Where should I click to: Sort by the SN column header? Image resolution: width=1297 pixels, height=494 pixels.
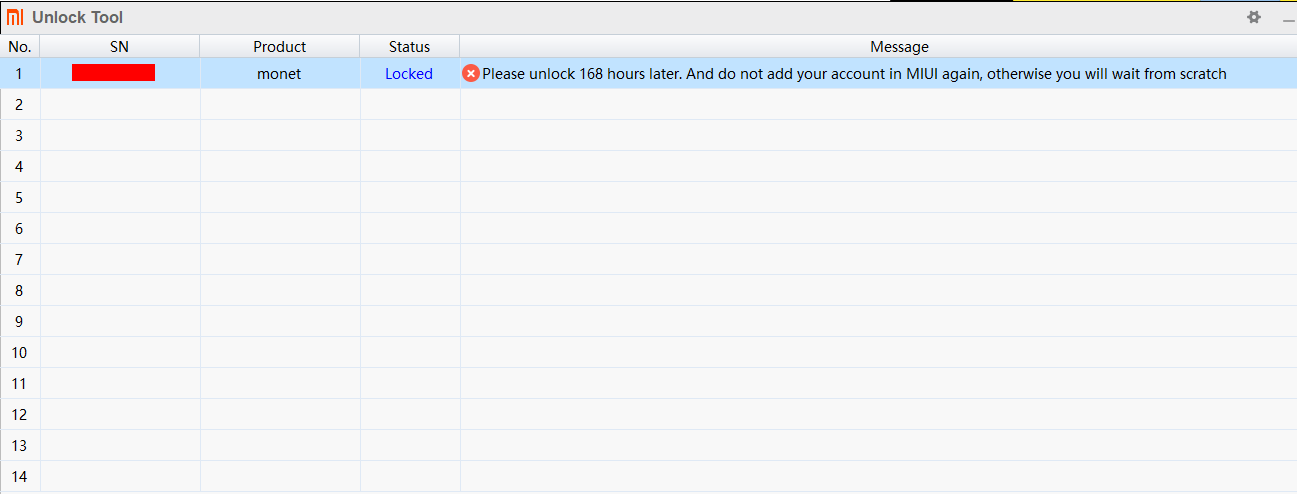pyautogui.click(x=120, y=46)
